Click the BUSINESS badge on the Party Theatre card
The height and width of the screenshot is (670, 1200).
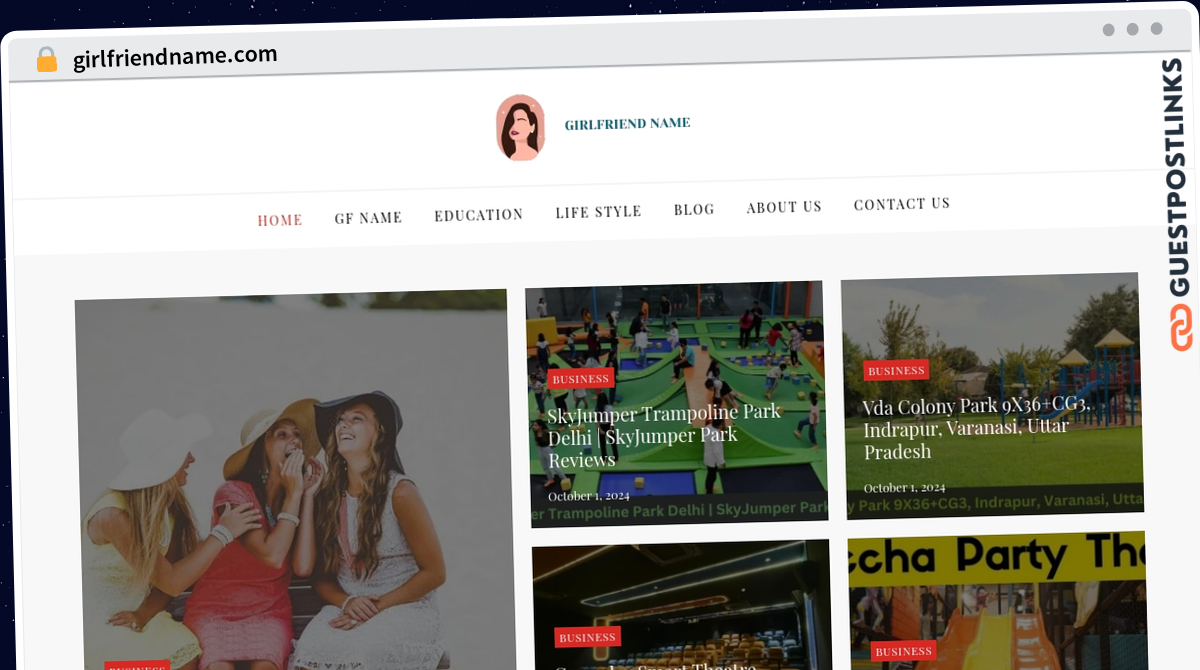(x=903, y=651)
